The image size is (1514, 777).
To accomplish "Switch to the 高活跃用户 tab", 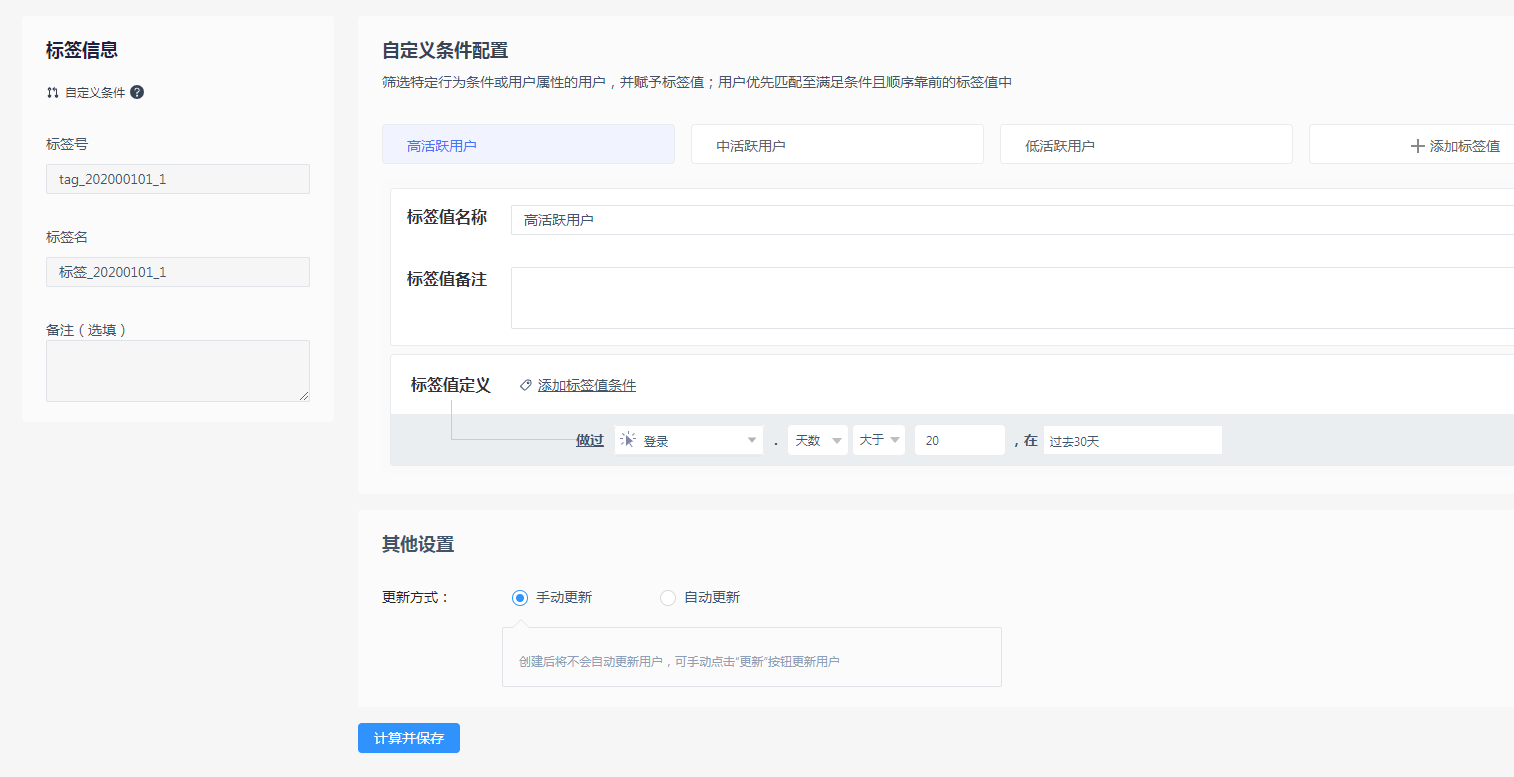I will click(x=528, y=145).
